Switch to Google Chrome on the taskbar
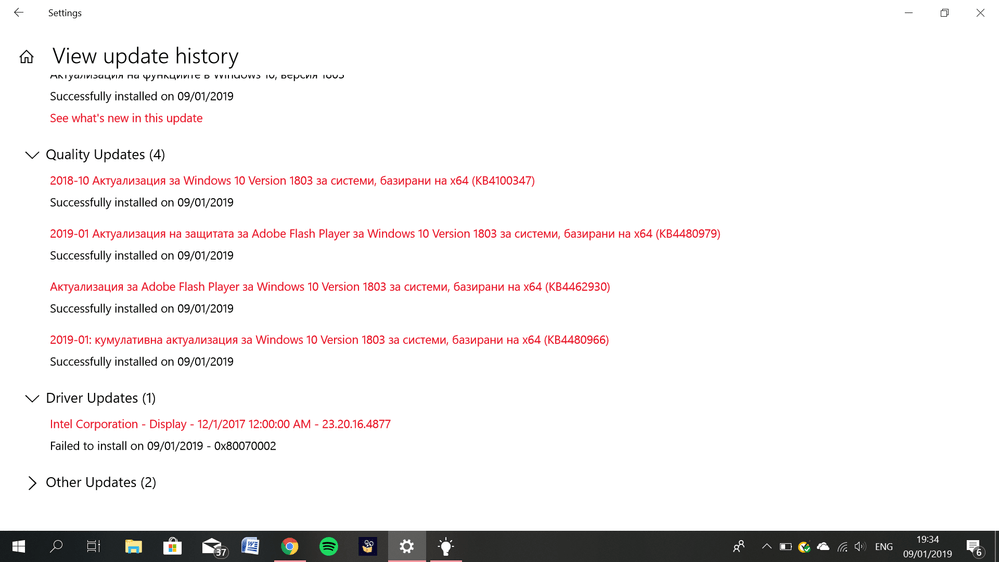The width and height of the screenshot is (999, 562). pos(290,547)
